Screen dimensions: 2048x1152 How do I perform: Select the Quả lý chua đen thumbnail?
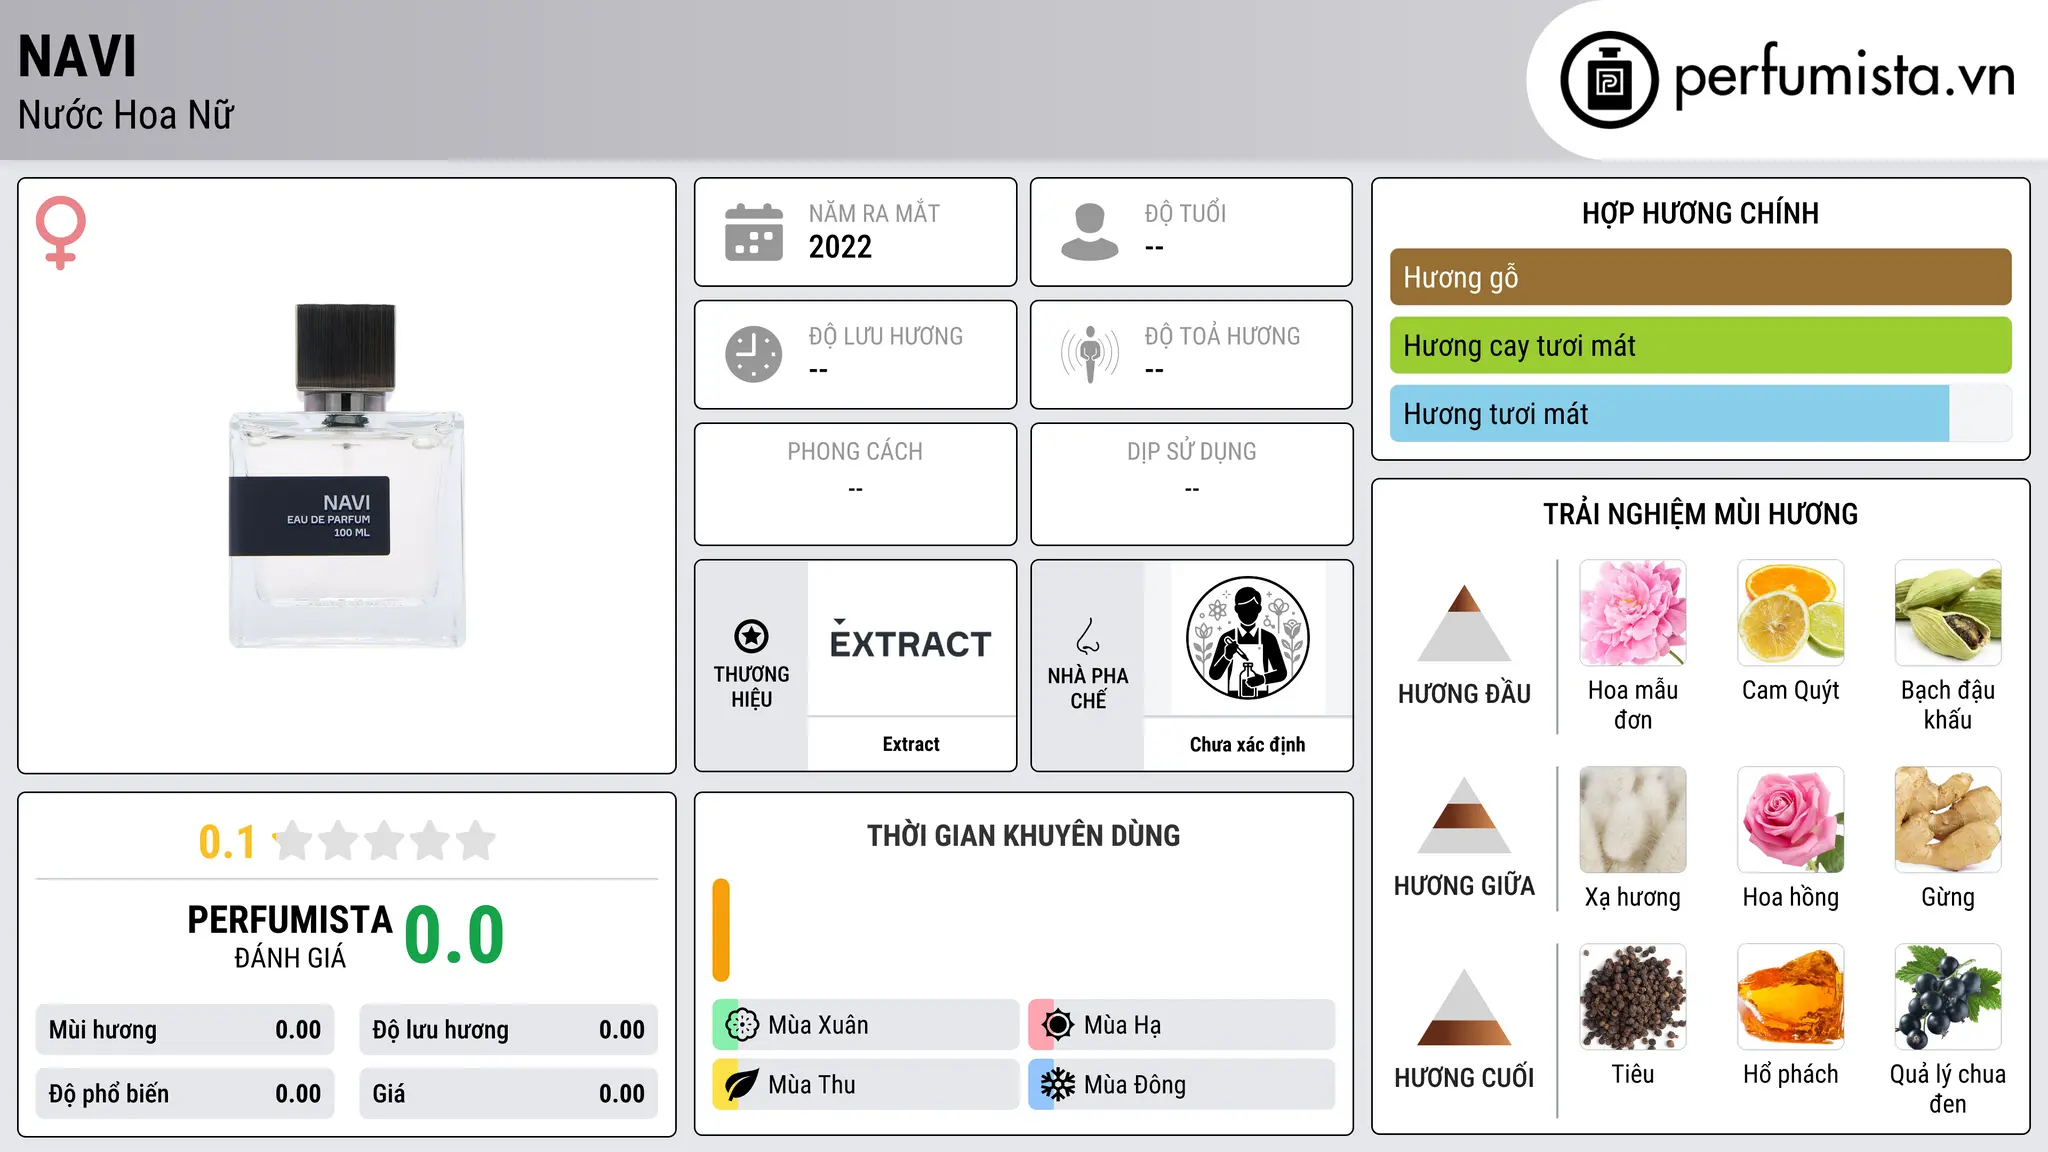[1948, 997]
